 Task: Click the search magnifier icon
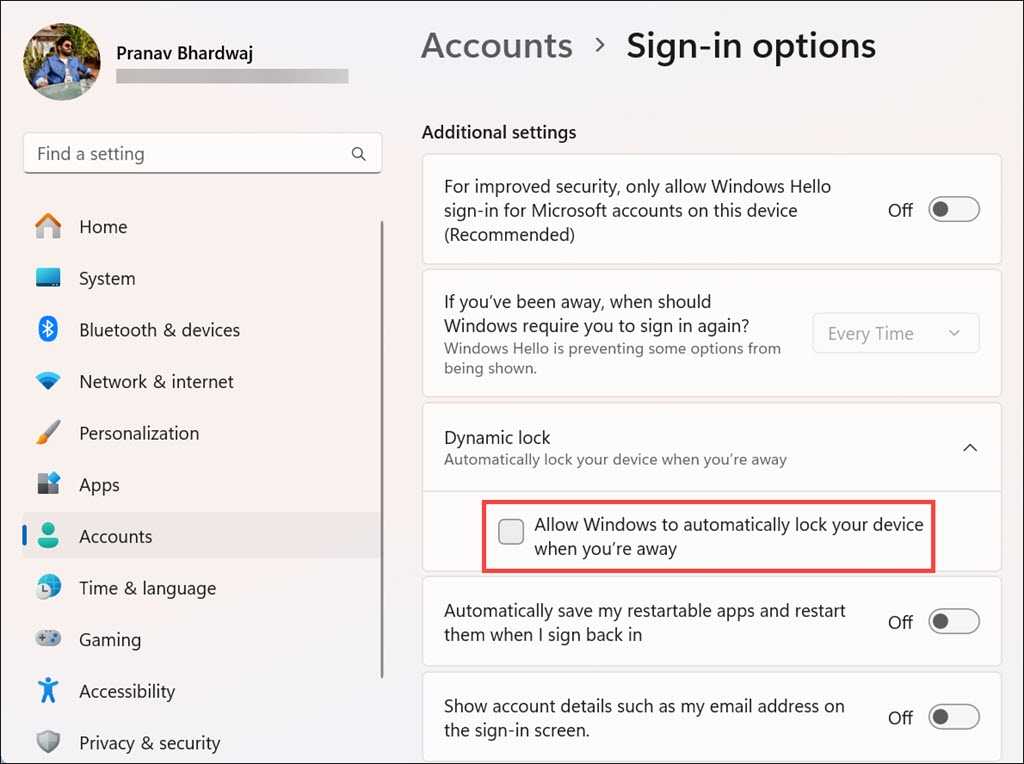pos(359,154)
